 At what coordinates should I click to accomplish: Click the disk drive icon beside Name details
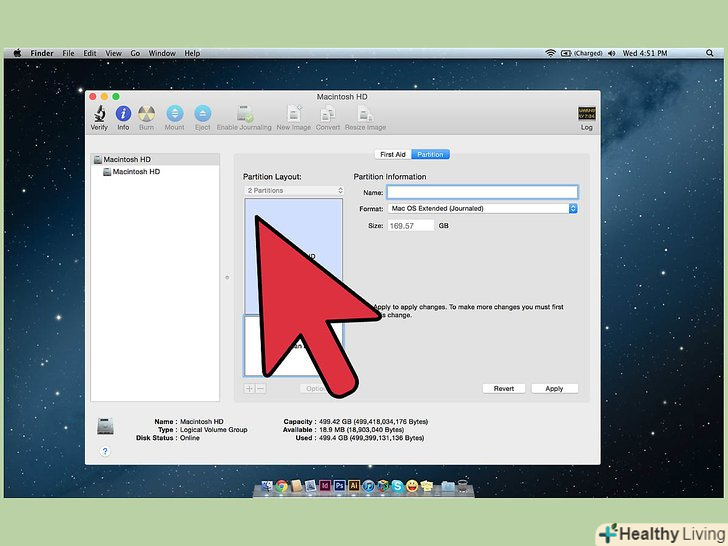[105, 426]
